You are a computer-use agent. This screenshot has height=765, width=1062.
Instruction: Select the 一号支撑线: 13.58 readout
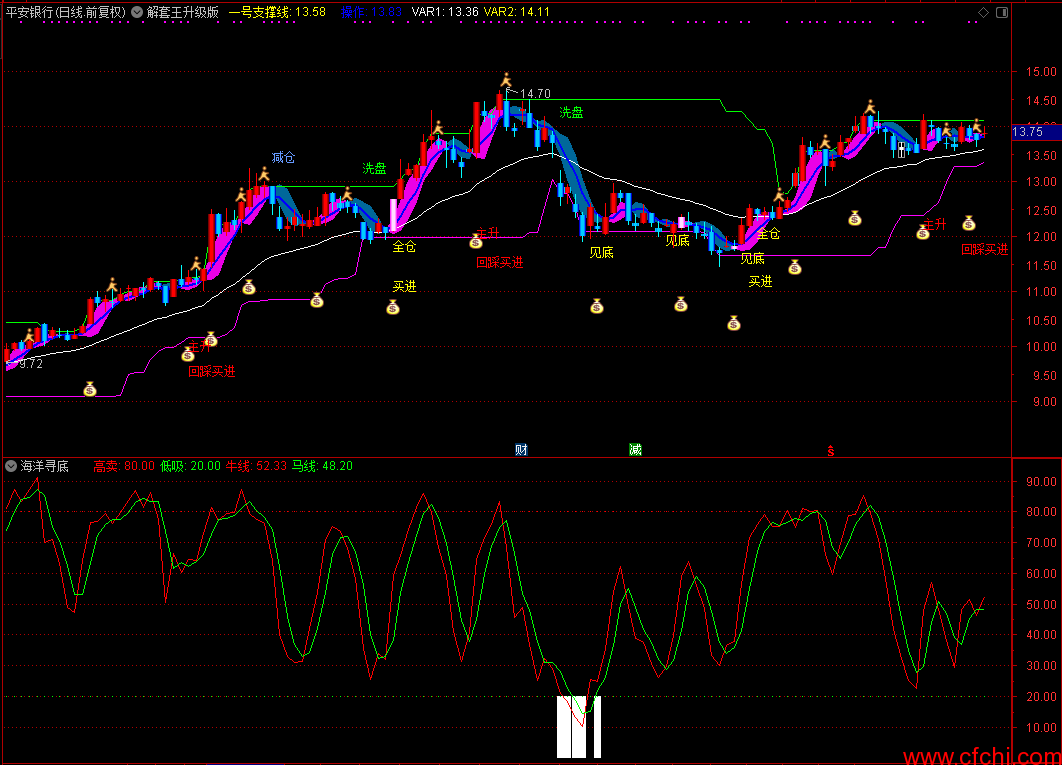coord(277,12)
